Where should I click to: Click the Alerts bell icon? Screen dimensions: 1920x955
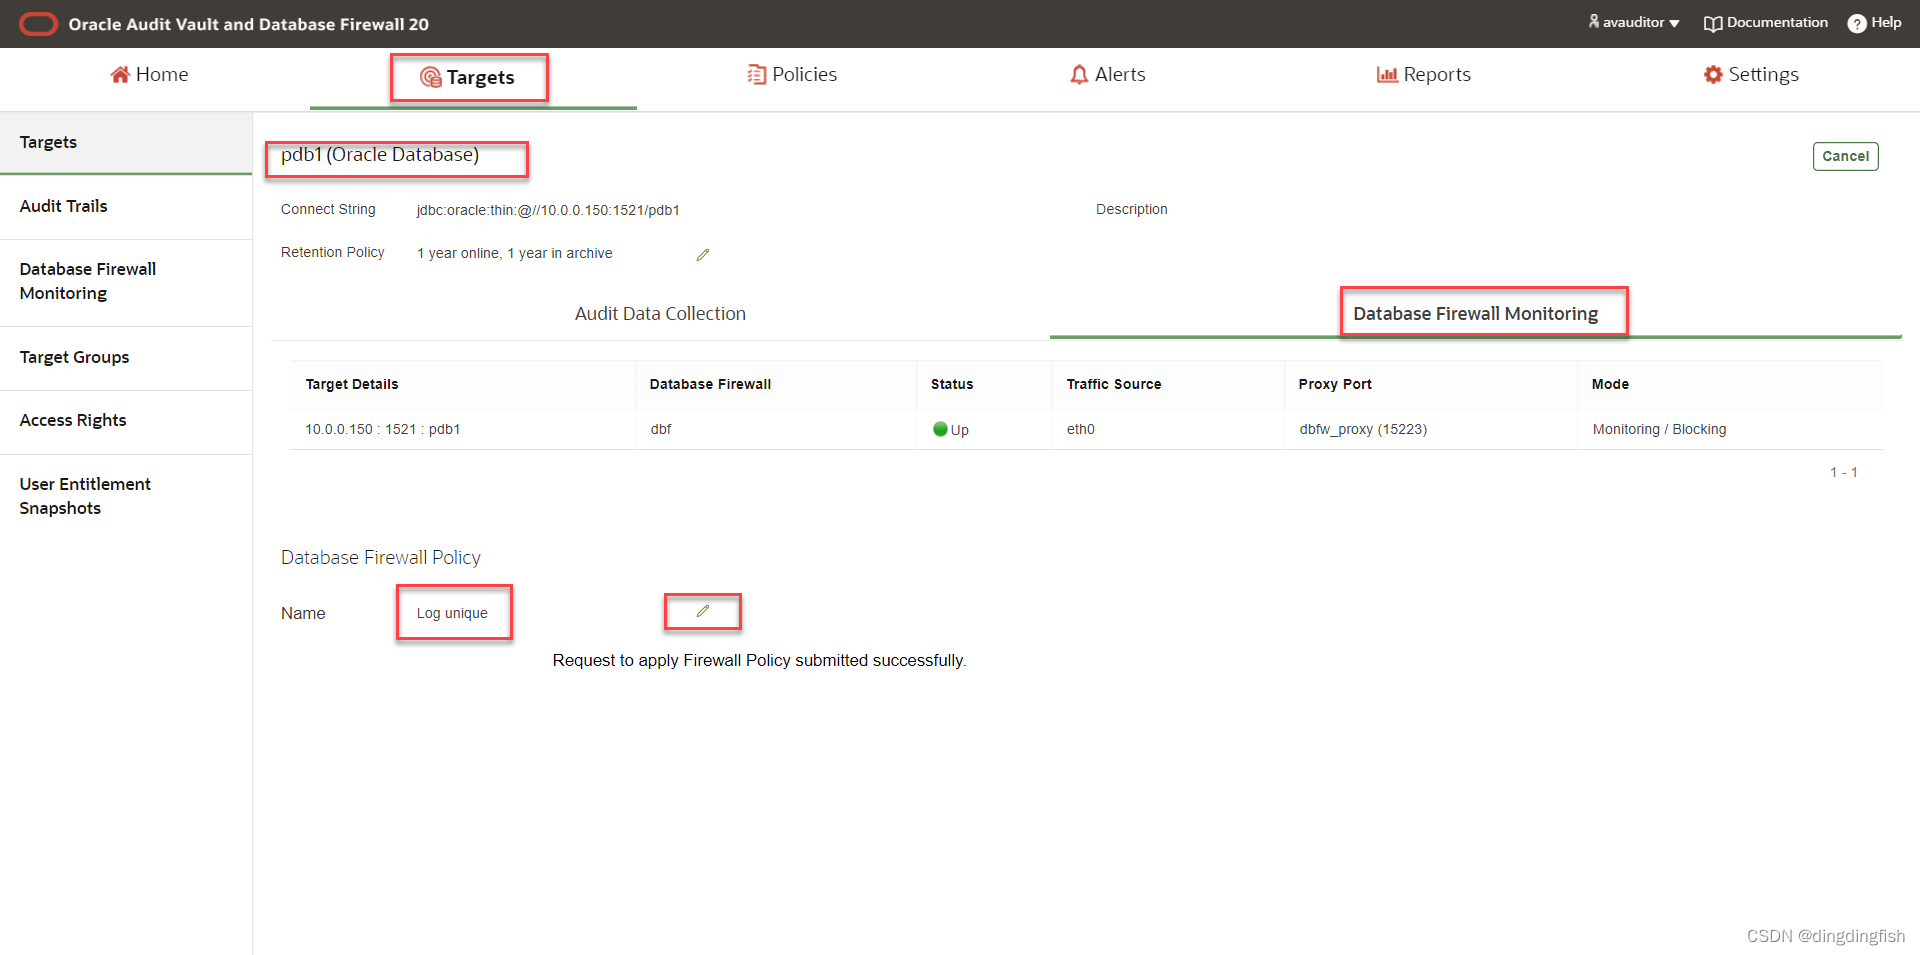[1079, 75]
